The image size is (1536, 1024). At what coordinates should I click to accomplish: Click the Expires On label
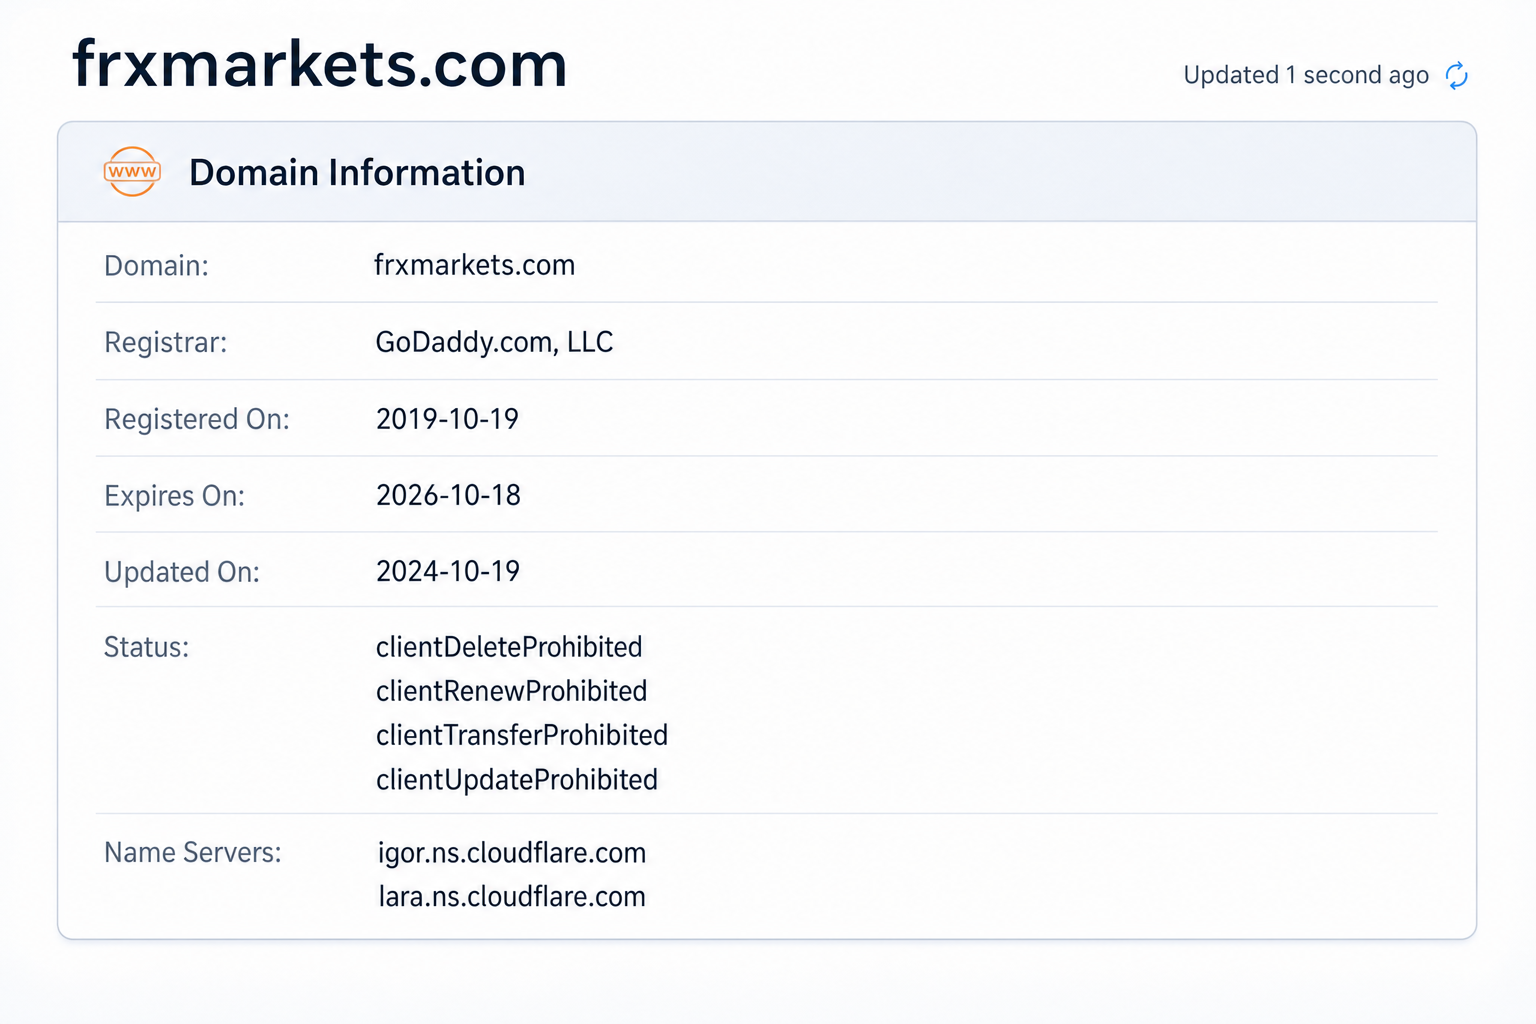click(x=175, y=496)
